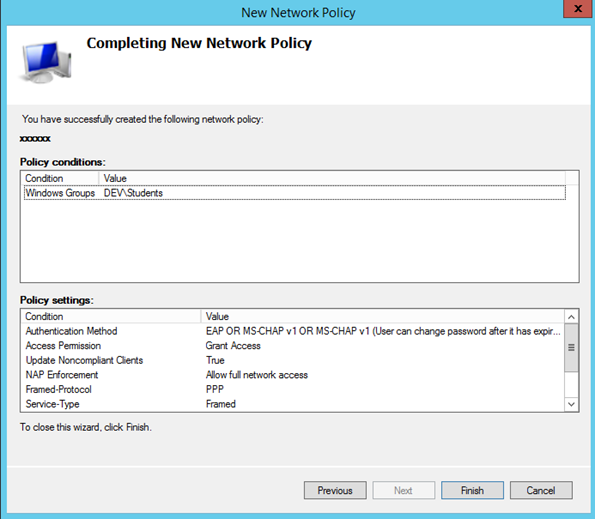Screen dimensions: 595x519
Task: Select the Access Permission row
Action: click(293, 346)
